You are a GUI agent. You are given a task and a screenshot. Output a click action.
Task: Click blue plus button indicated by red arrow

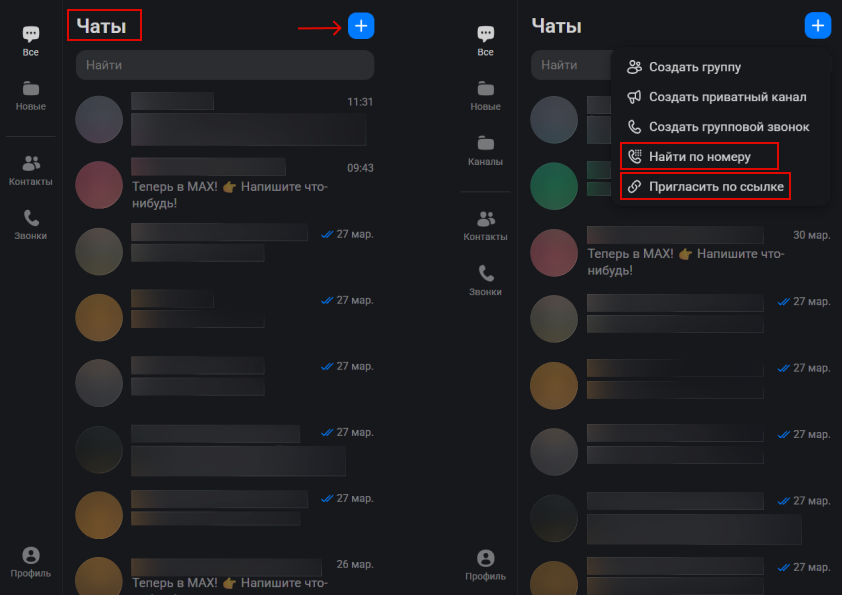pos(361,26)
